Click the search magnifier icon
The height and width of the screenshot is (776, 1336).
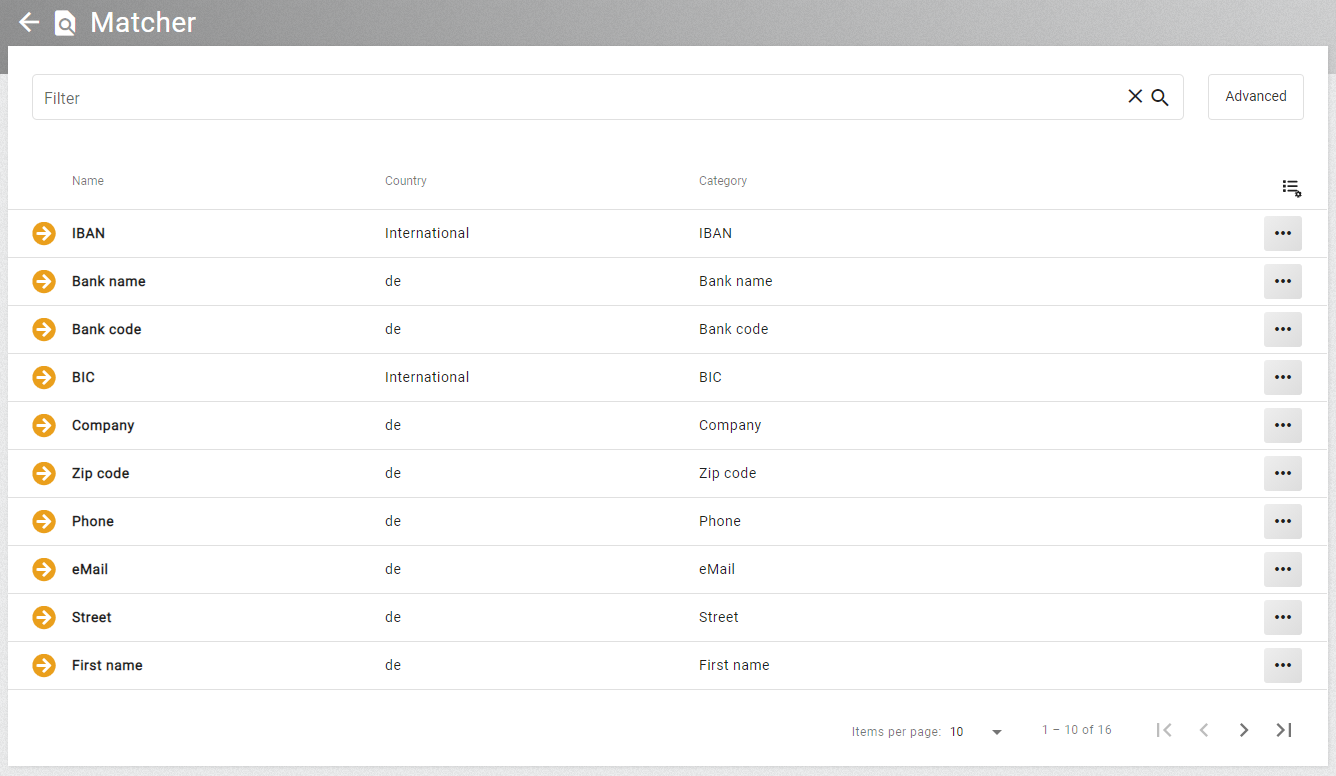[1159, 96]
